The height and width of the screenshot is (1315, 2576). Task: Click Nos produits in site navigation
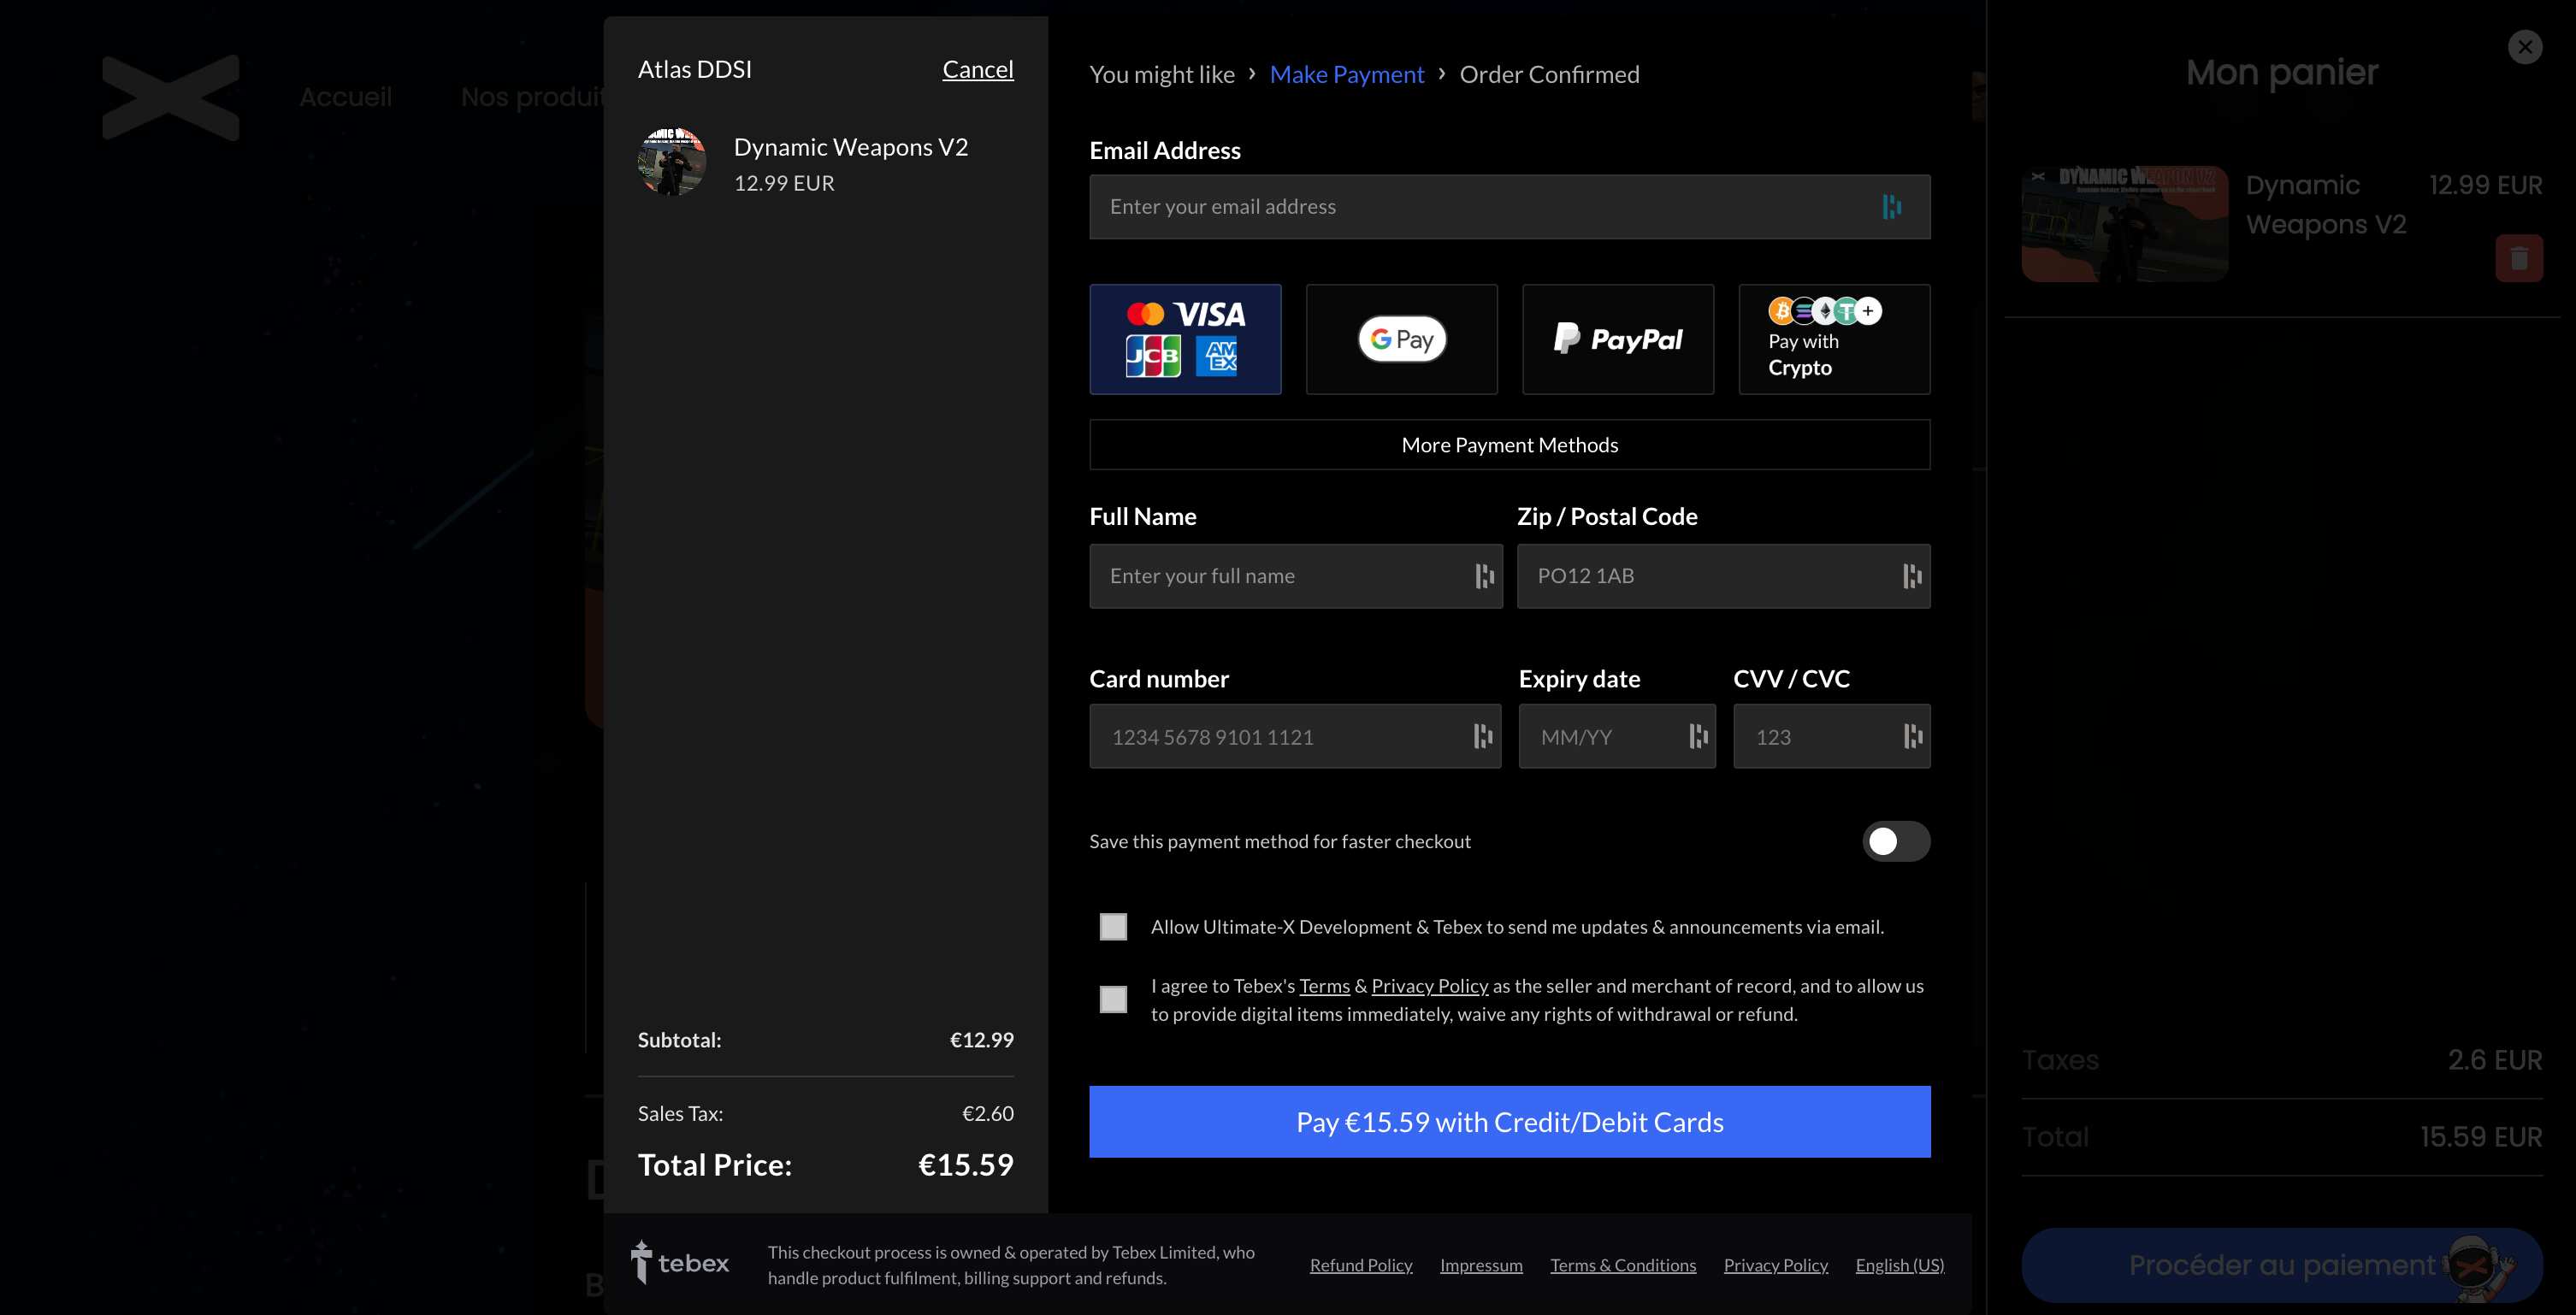533,97
